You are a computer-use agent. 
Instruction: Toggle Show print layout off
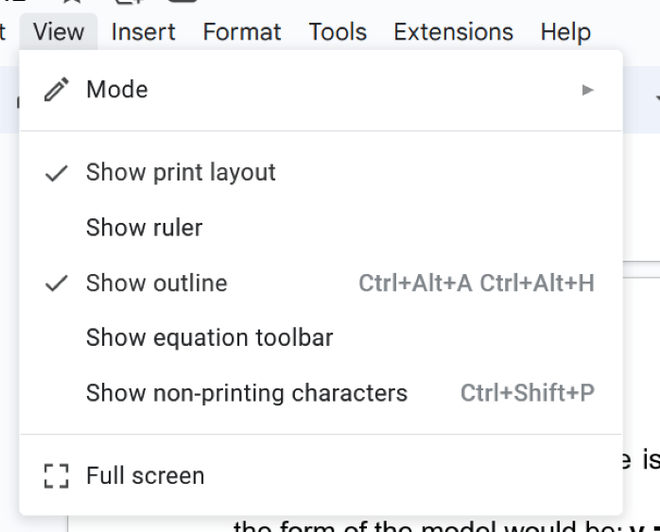[x=181, y=173]
